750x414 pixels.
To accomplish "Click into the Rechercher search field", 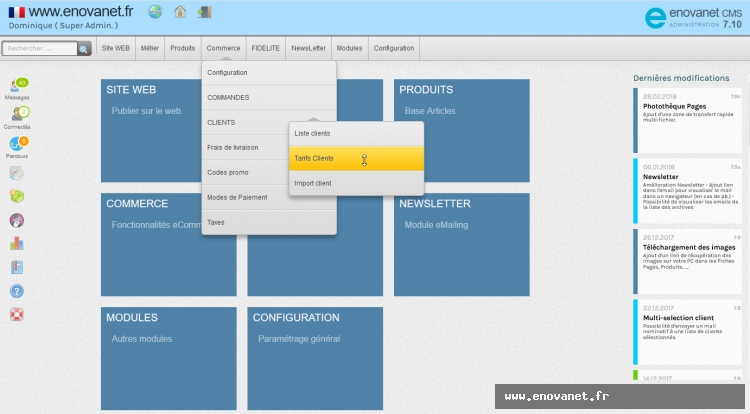I will pos(40,48).
